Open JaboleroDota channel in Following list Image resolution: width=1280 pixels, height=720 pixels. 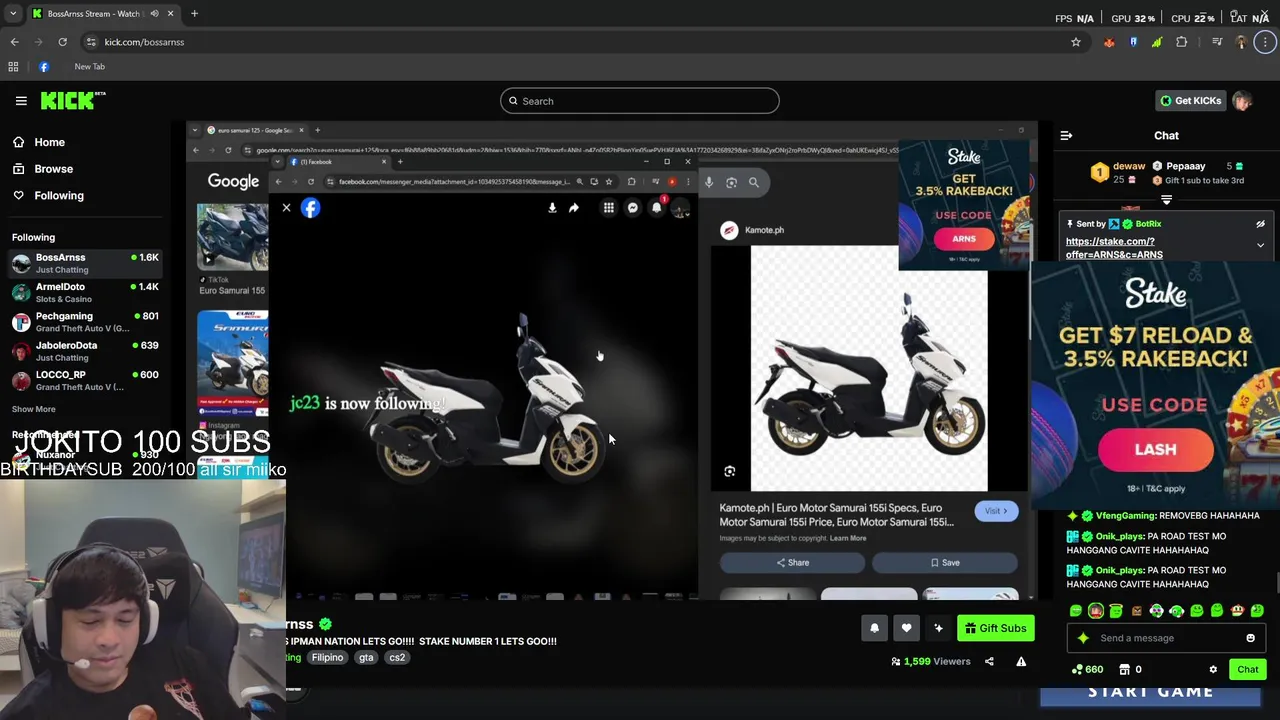click(86, 351)
